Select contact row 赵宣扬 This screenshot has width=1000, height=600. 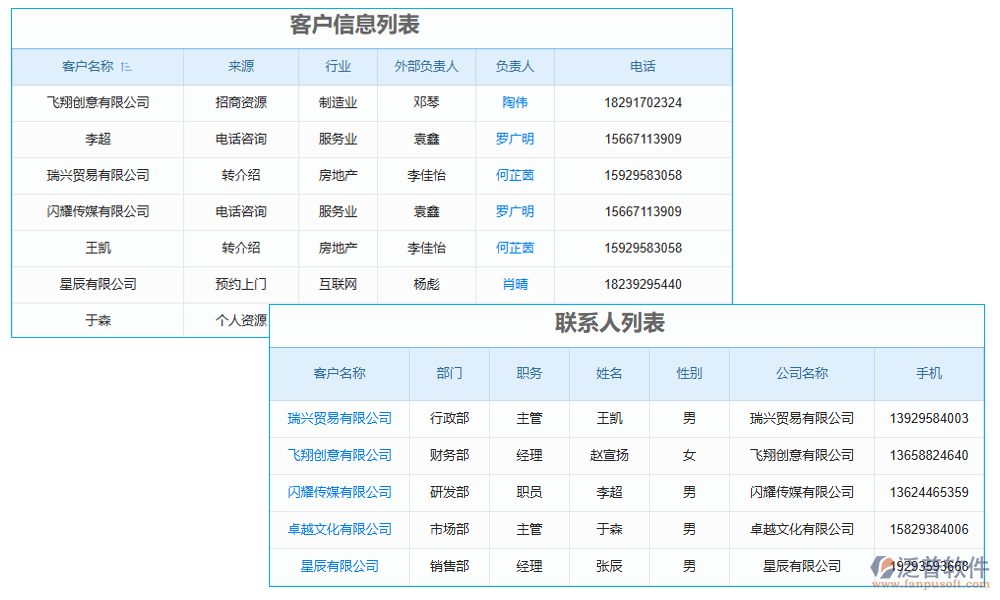(x=610, y=455)
